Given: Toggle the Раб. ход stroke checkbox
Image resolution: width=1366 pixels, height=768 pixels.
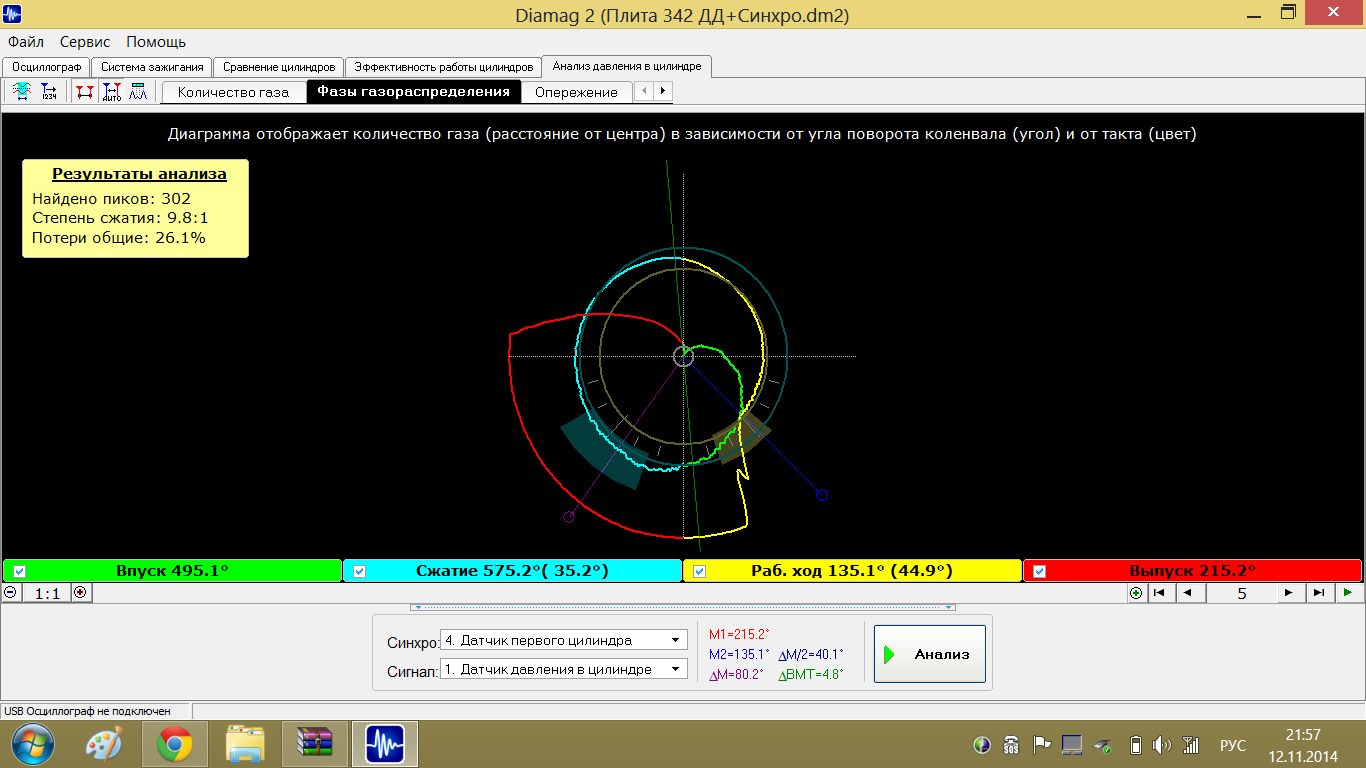Looking at the screenshot, I should coord(699,571).
